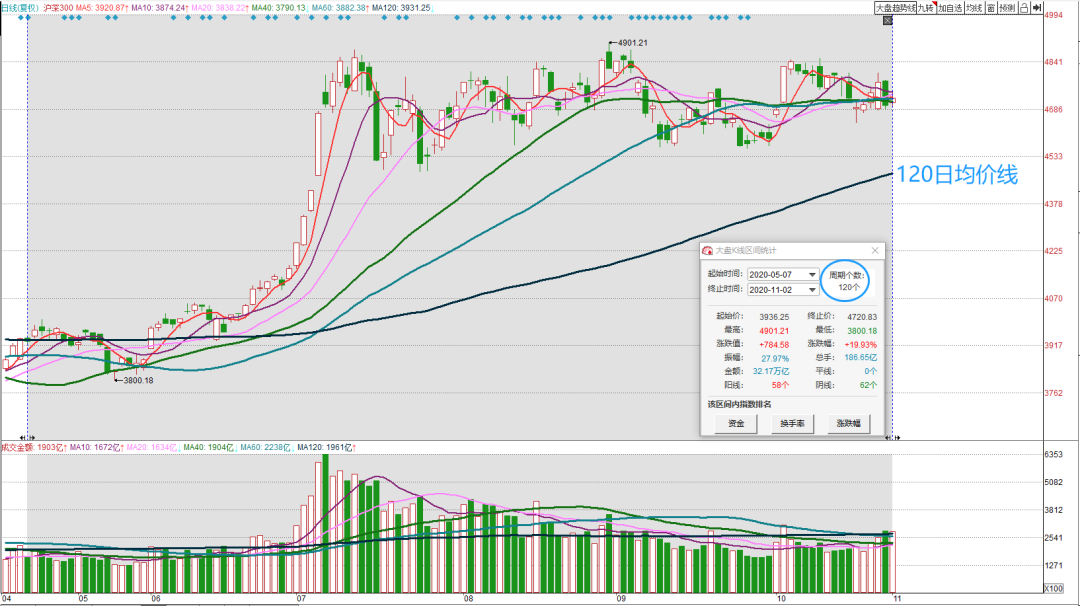The height and width of the screenshot is (606, 1080).
Task: Click the X100 scale label
Action: click(x=1053, y=588)
